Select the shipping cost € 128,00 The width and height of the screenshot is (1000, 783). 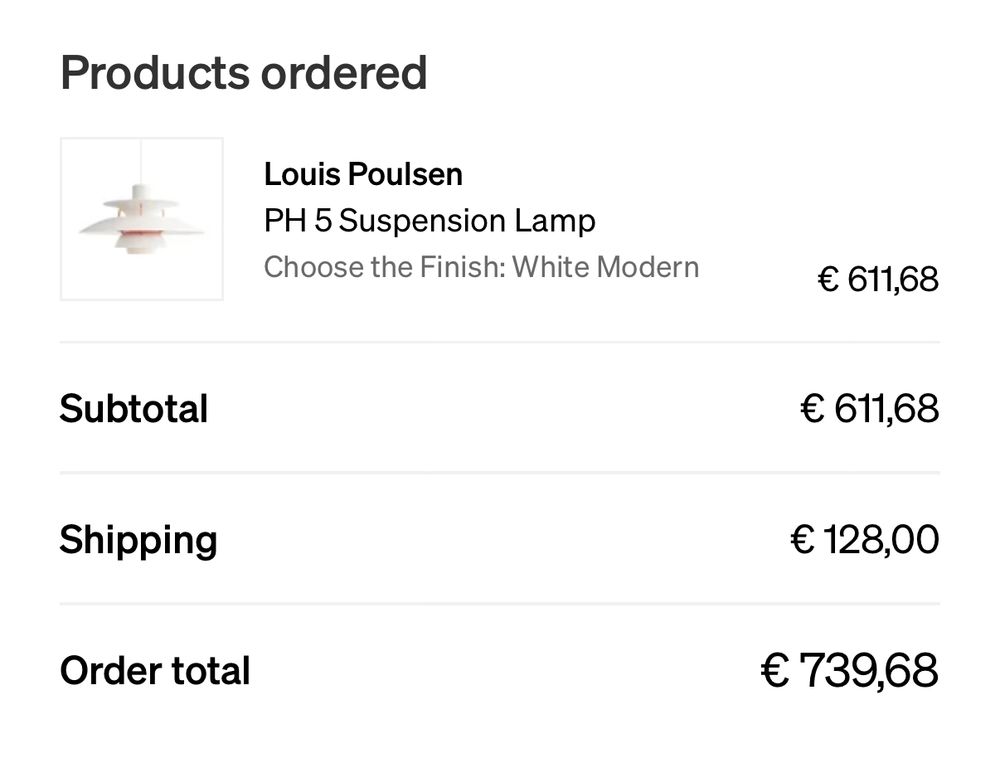(864, 540)
